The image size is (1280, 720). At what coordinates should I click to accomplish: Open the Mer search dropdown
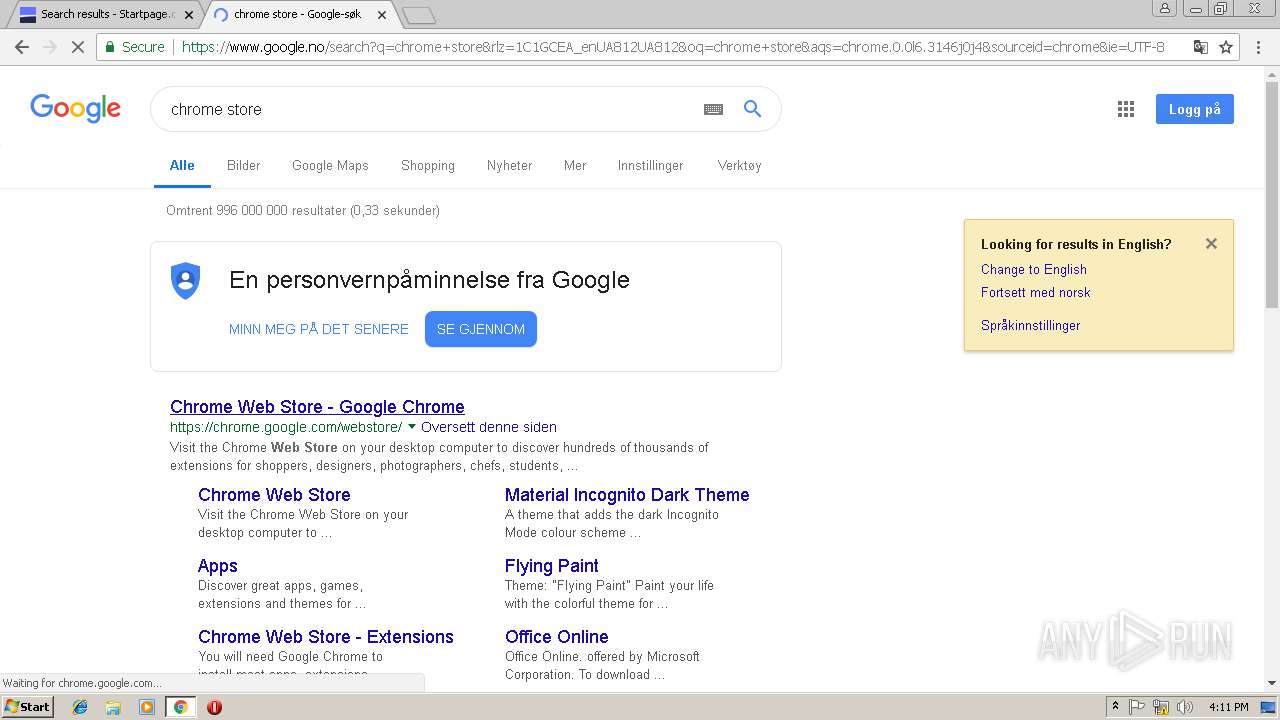click(575, 165)
